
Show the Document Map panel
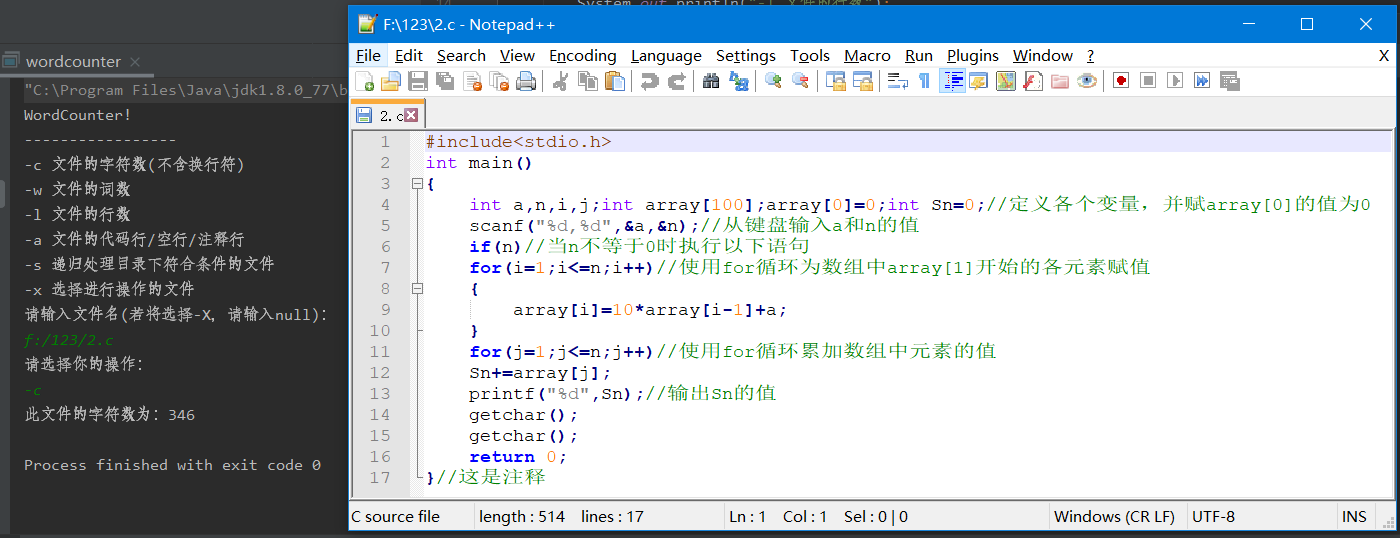click(x=1005, y=81)
